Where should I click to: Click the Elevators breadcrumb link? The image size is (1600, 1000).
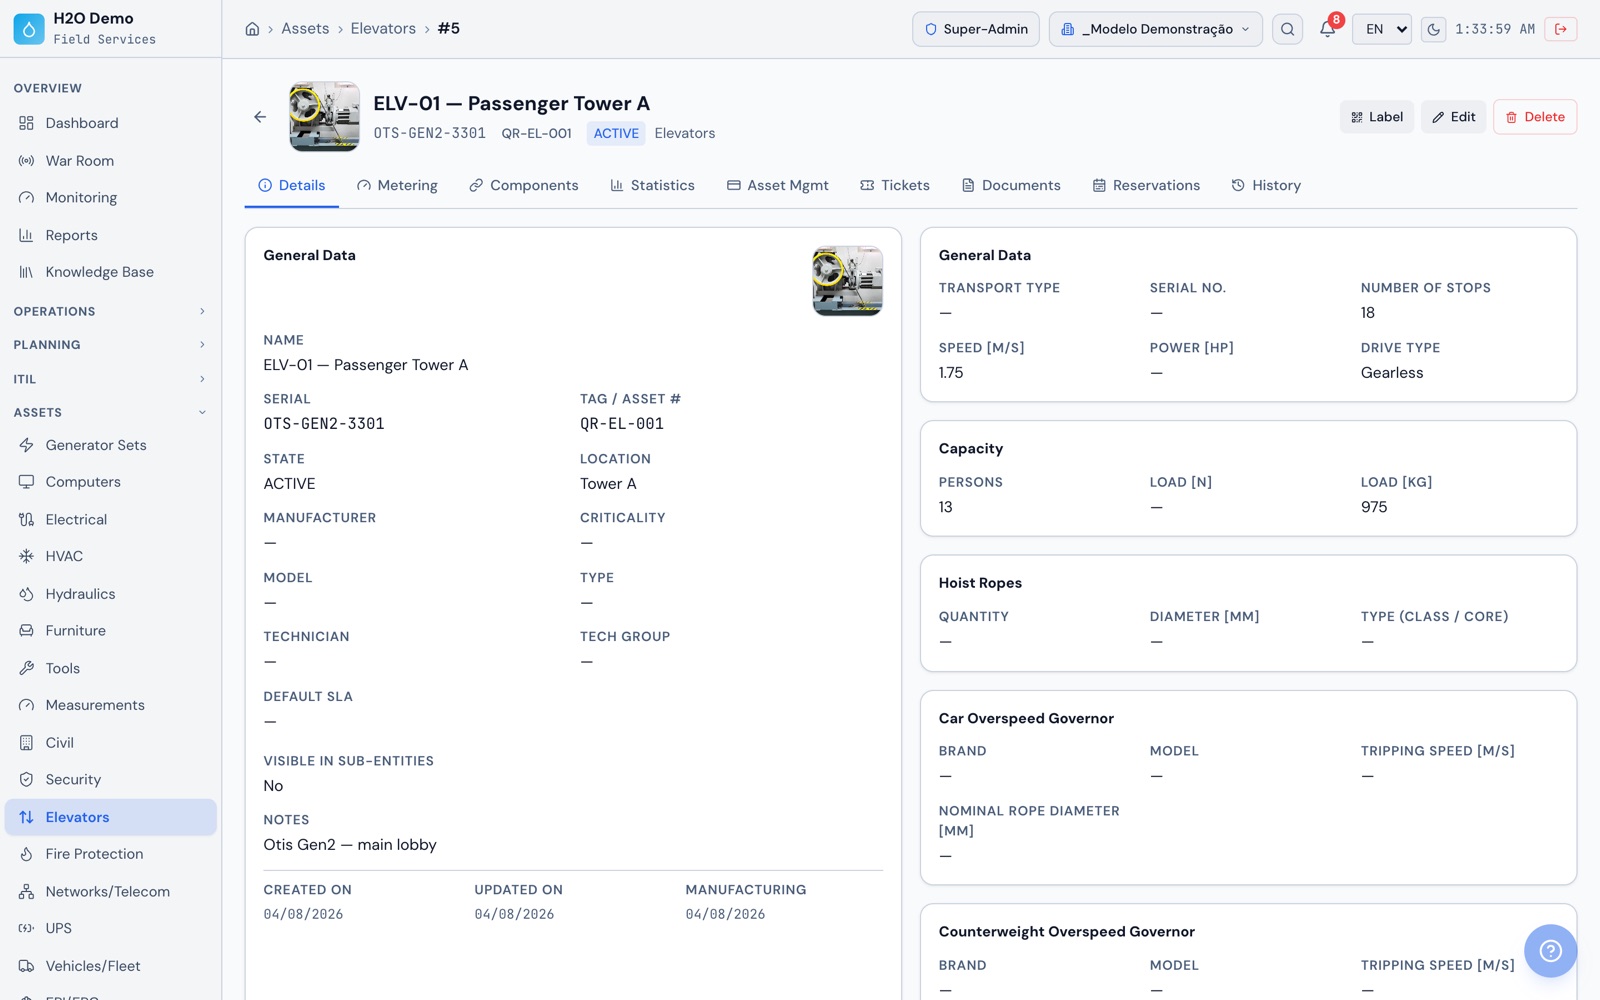click(383, 29)
